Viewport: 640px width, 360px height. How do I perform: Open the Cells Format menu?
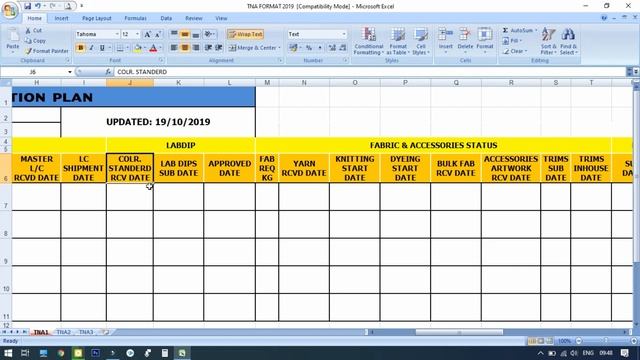(x=485, y=40)
